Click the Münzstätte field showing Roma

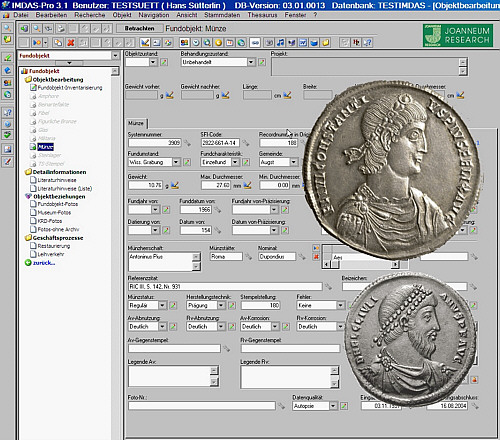click(x=226, y=257)
